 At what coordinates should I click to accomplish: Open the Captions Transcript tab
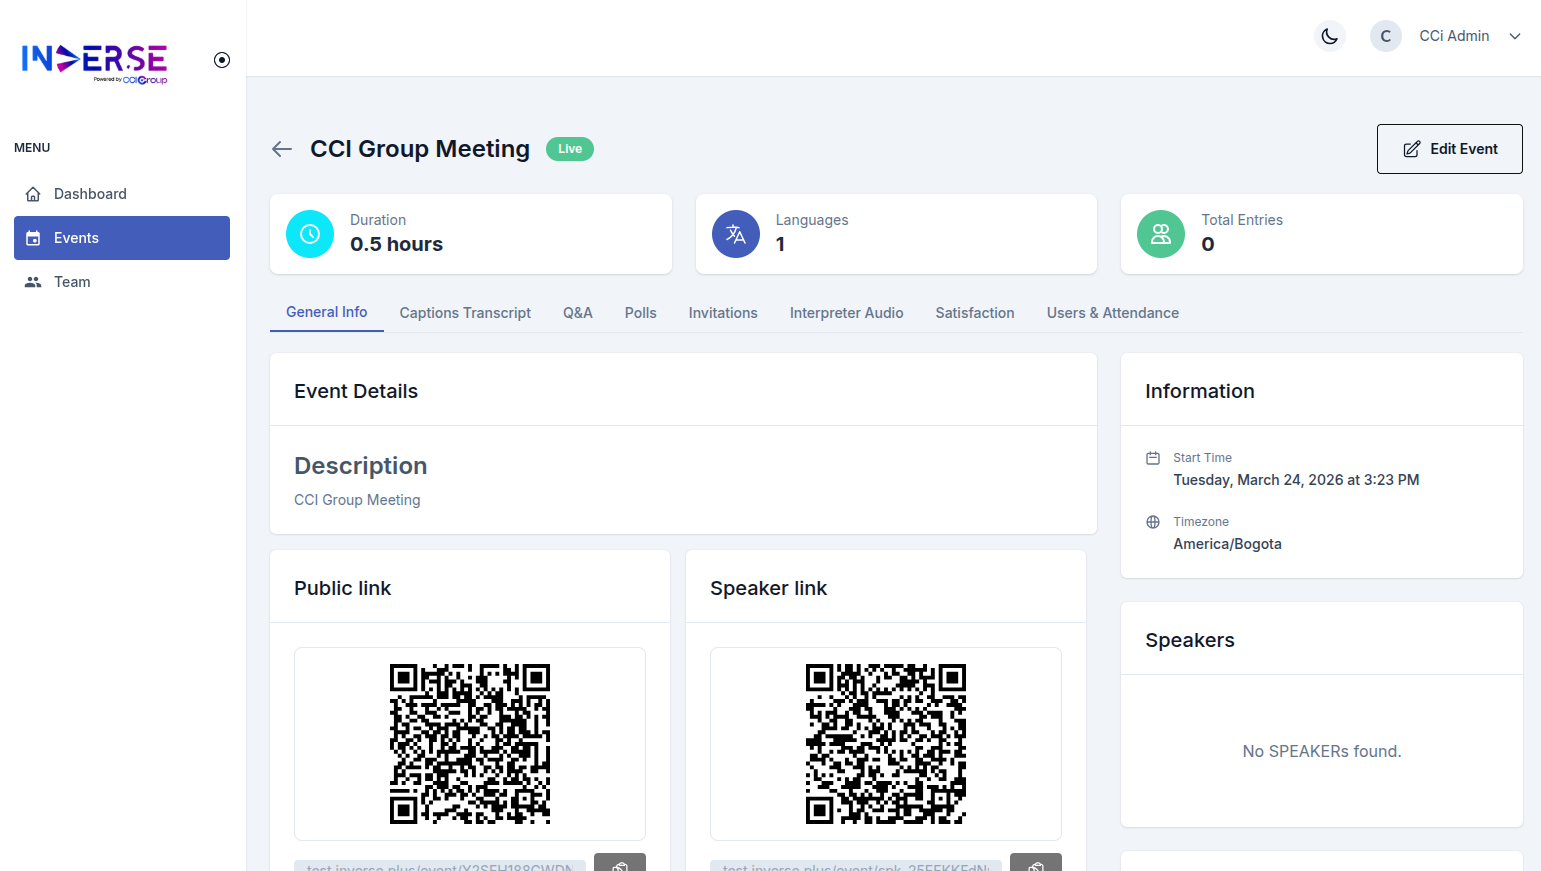click(465, 313)
